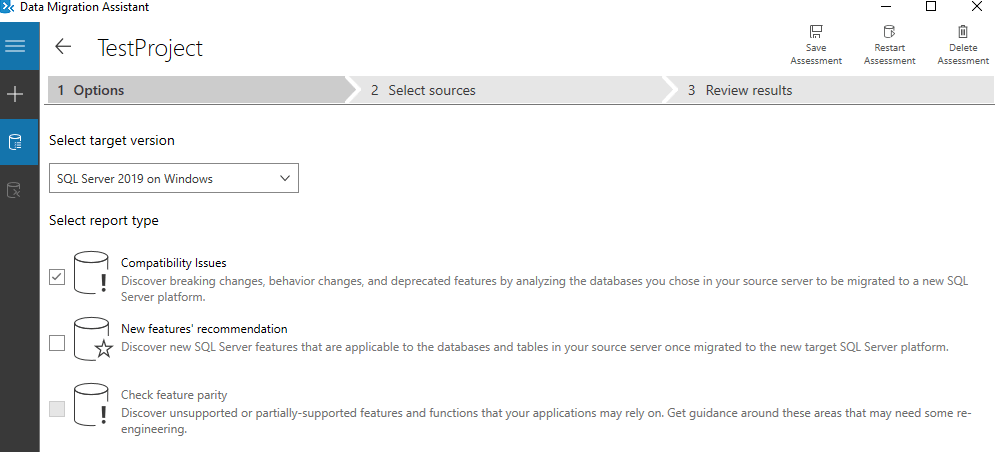Image resolution: width=1000 pixels, height=452 pixels.
Task: Open the Assessments database icon in sidebar
Action: pos(15,142)
